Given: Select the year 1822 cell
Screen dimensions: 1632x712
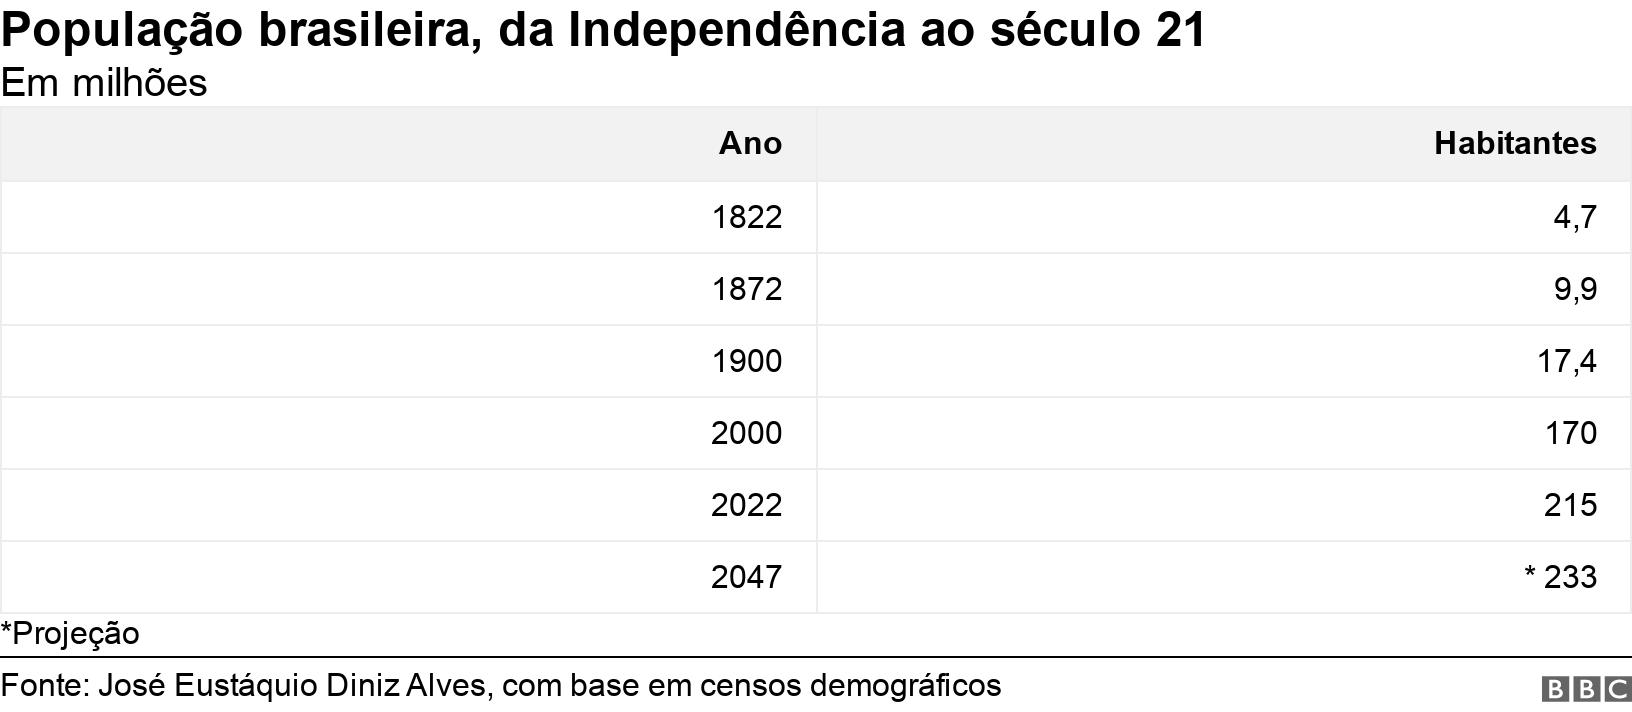Looking at the screenshot, I should tap(747, 217).
